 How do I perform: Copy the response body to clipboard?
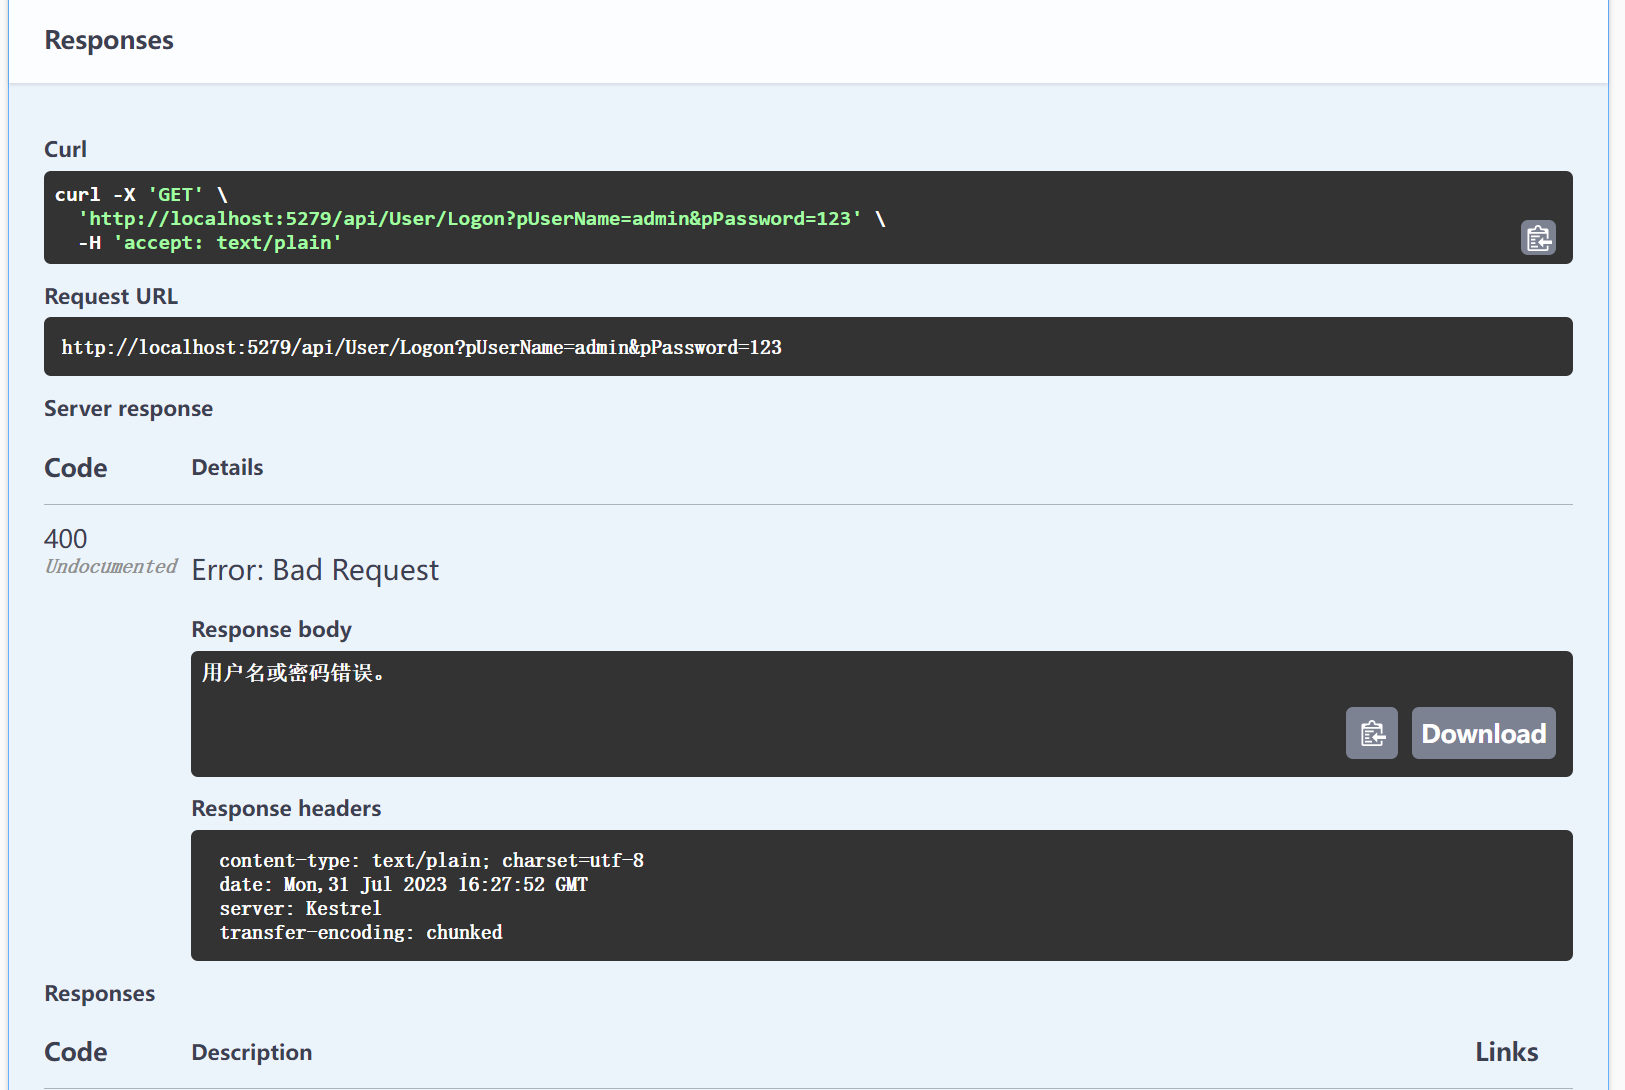(1372, 733)
